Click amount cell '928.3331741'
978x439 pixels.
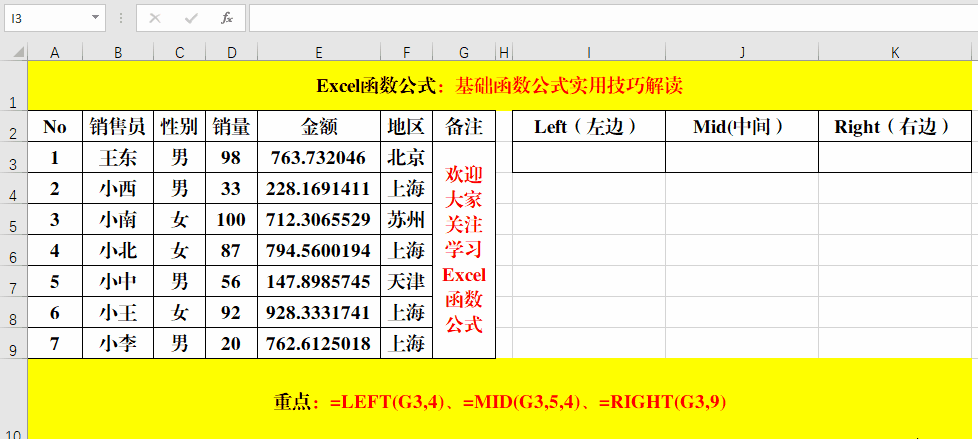pos(319,312)
